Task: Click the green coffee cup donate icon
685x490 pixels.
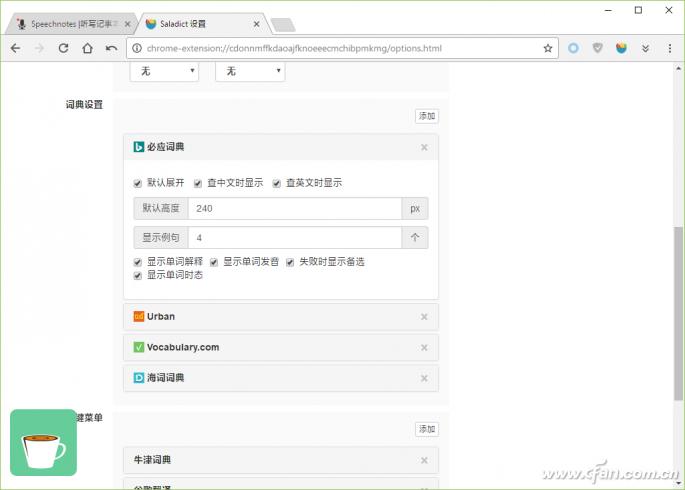Action: click(43, 442)
